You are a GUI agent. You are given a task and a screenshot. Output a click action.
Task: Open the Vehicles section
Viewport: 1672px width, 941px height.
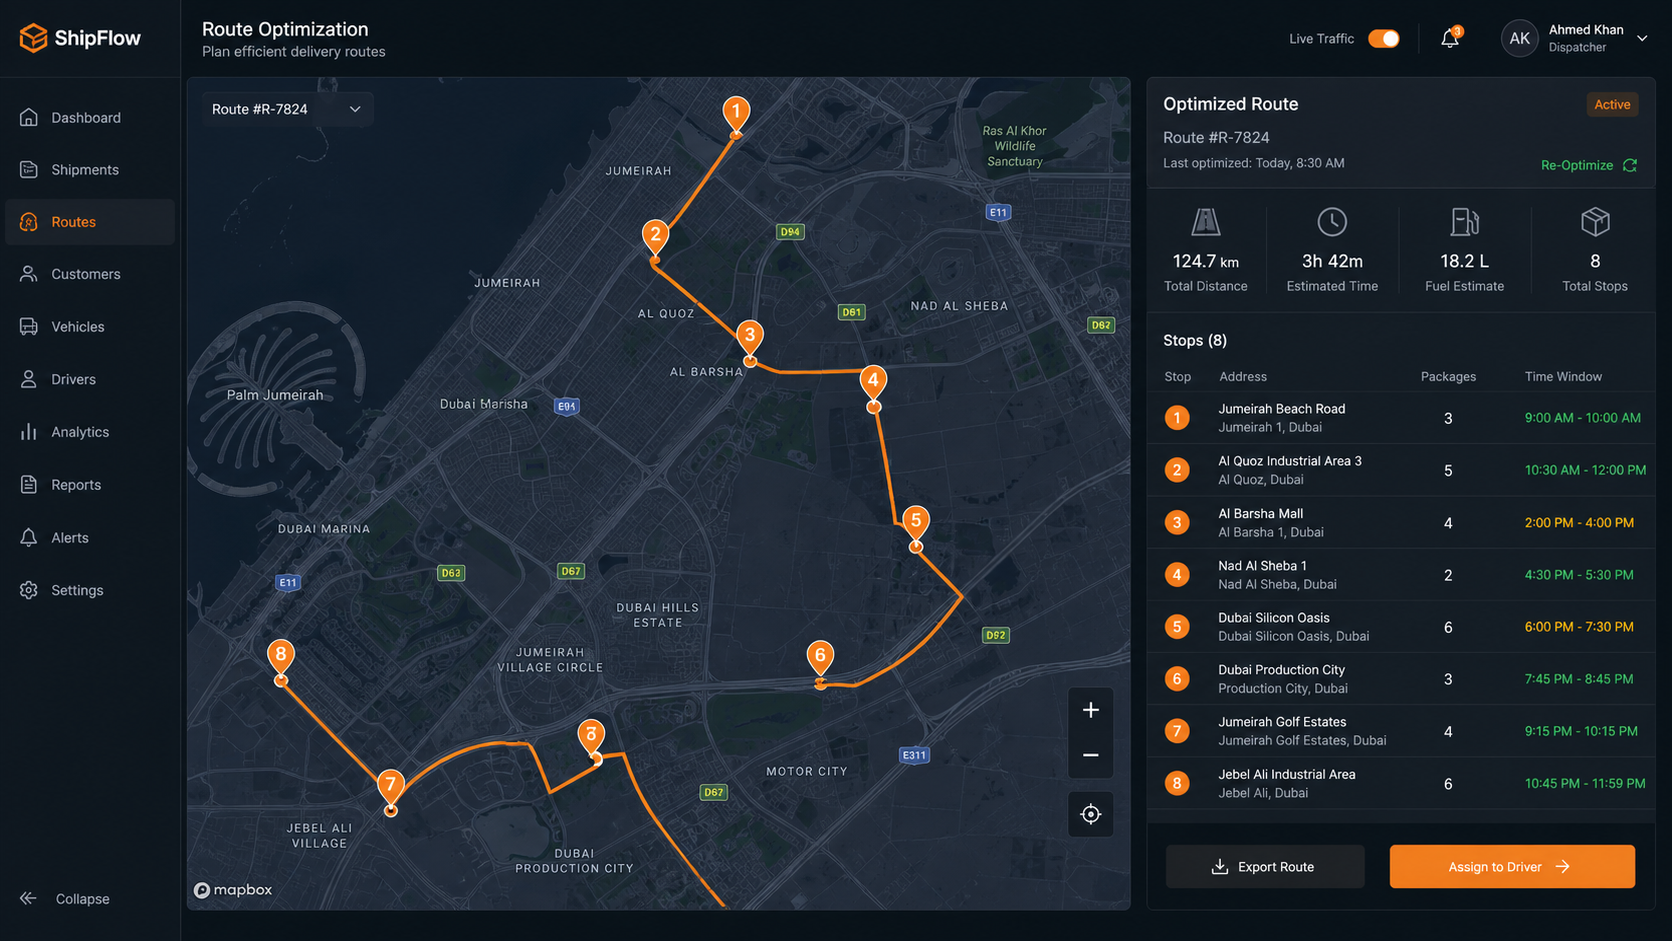coord(90,327)
